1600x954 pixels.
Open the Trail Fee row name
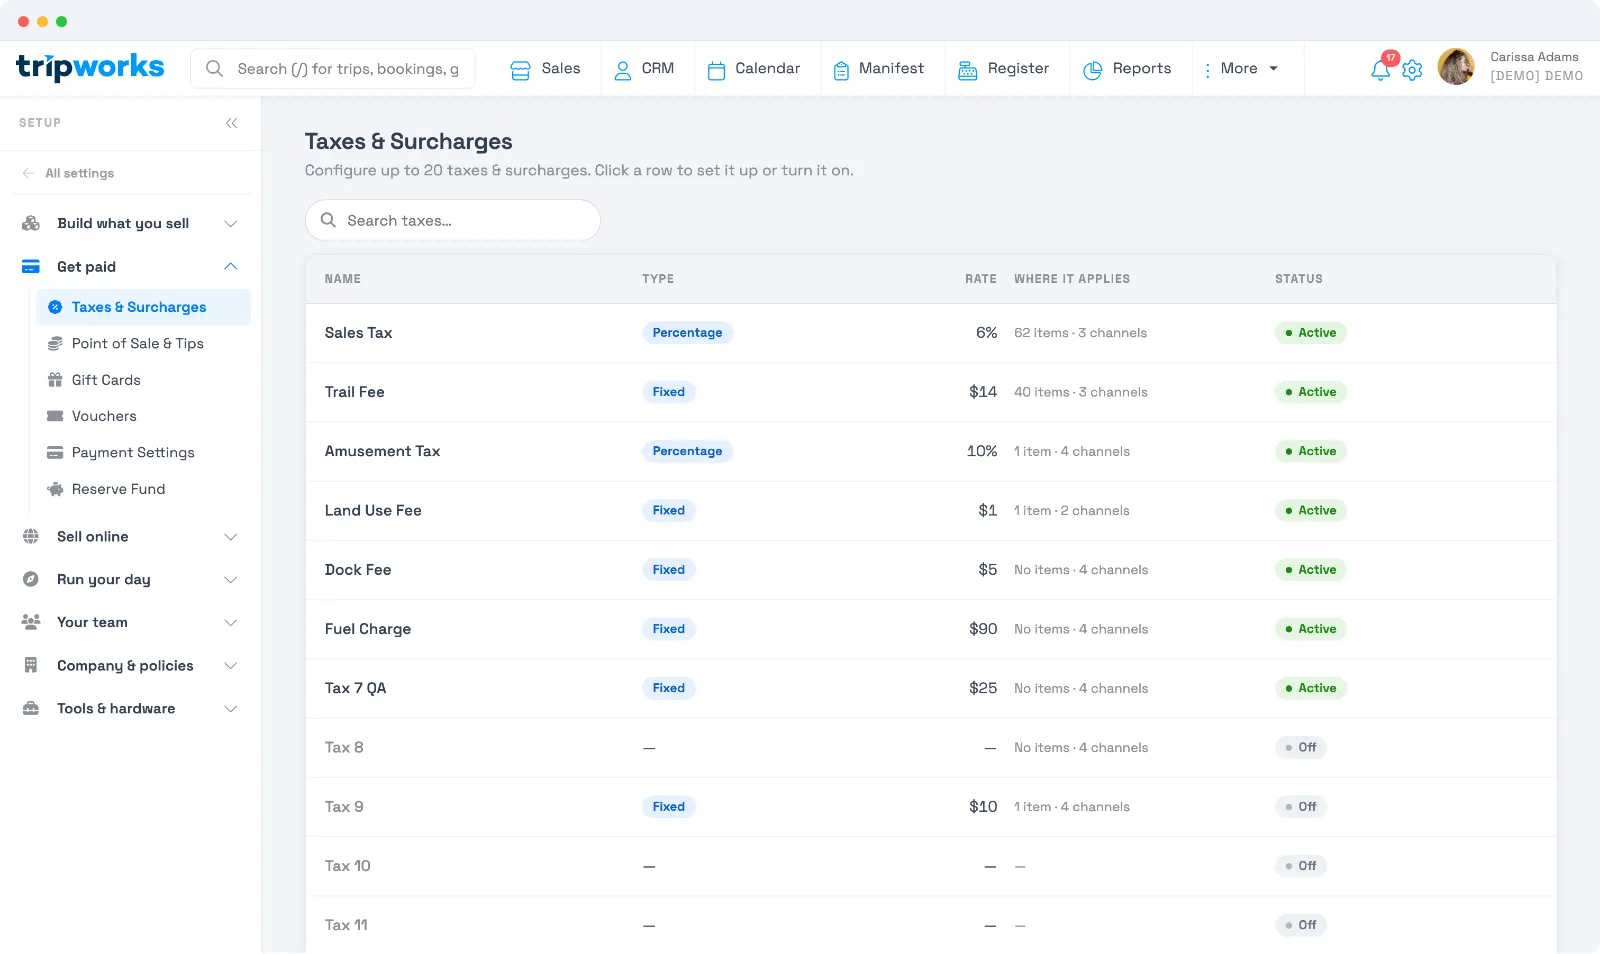click(x=354, y=392)
